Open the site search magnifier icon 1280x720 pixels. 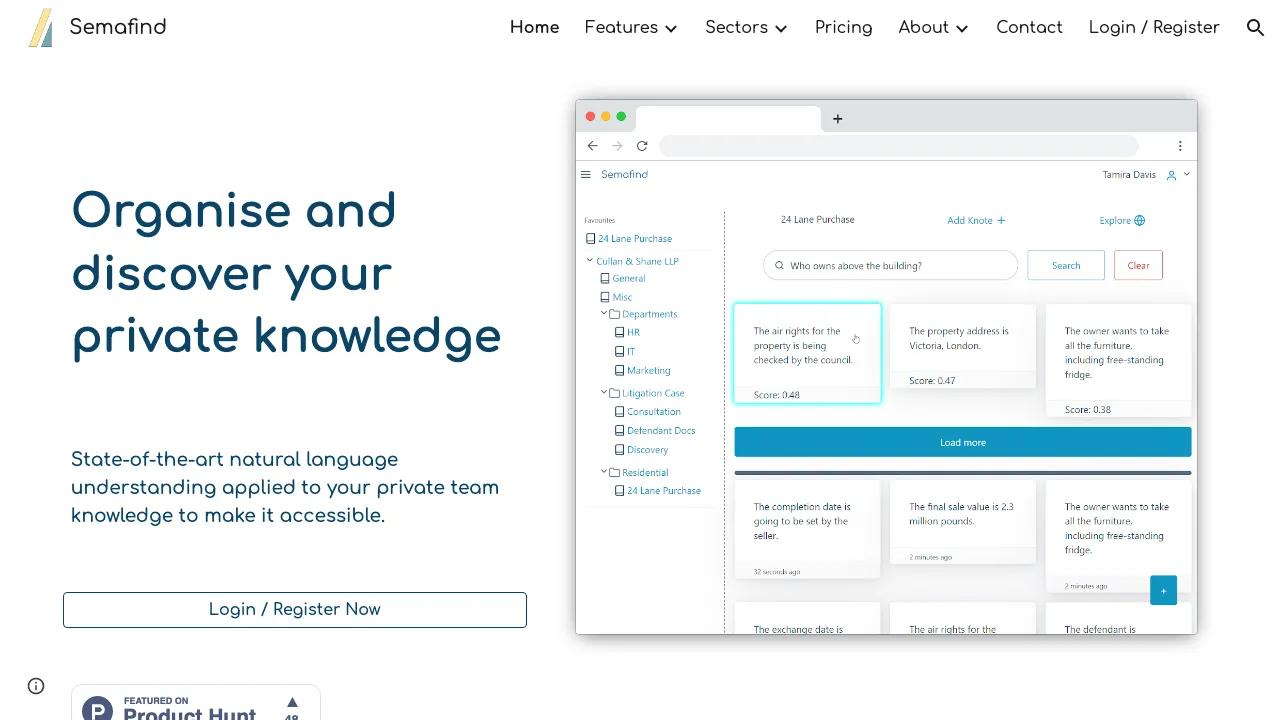click(1255, 28)
